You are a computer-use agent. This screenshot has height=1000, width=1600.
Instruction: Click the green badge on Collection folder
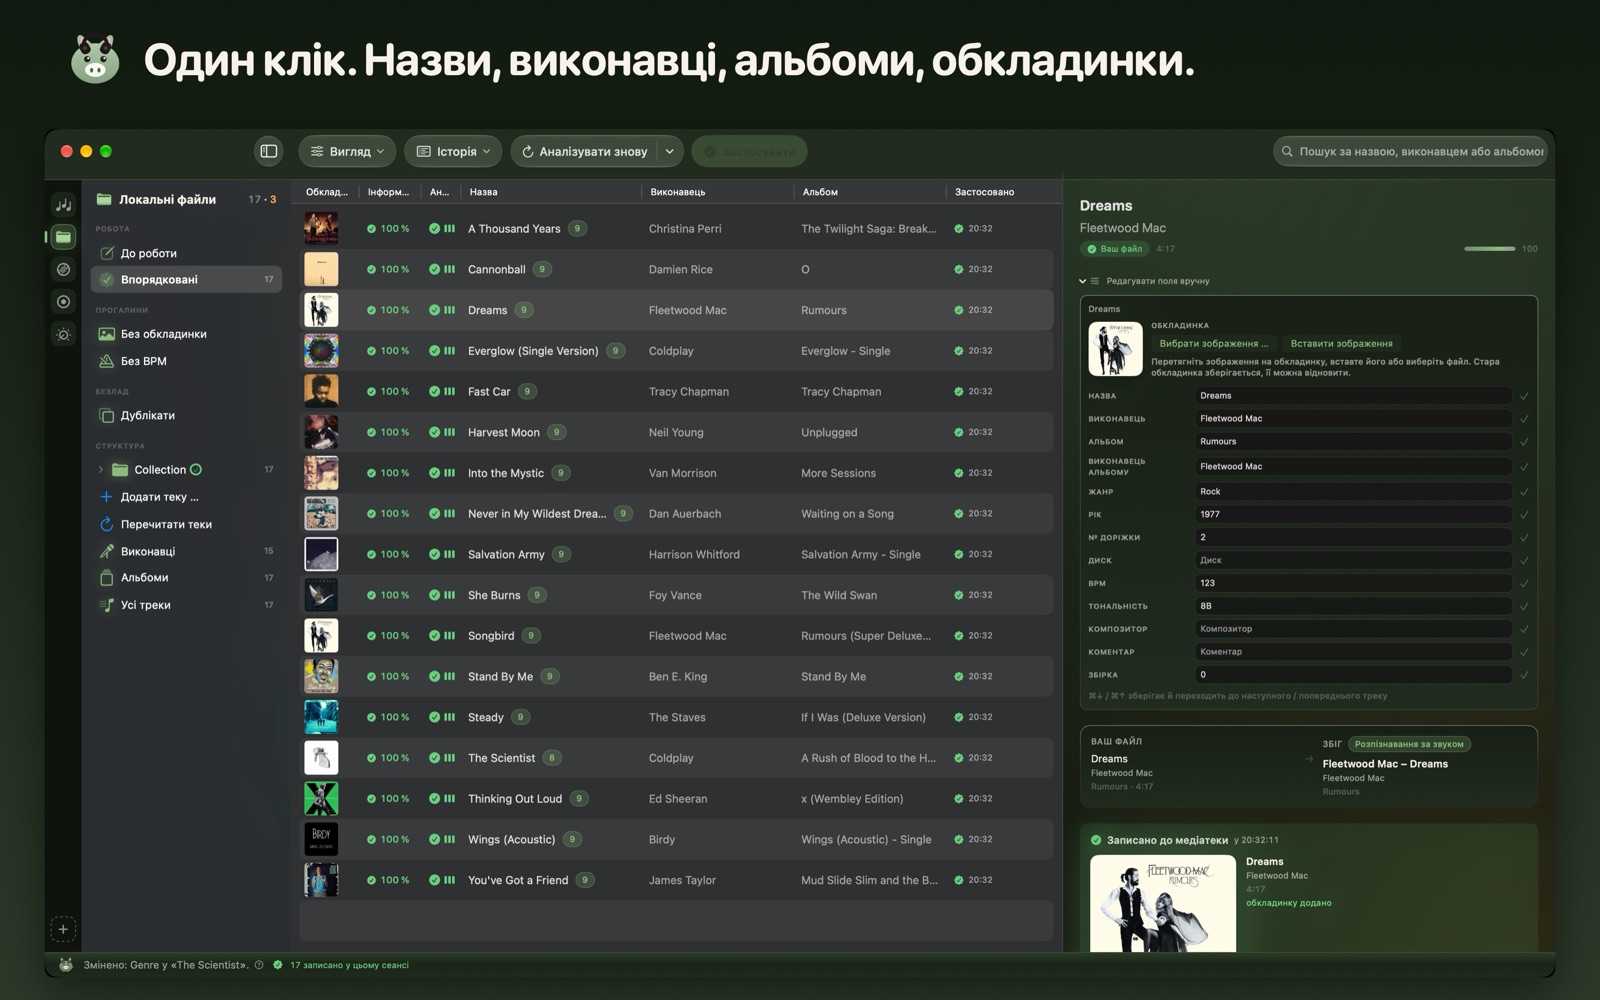[x=196, y=469]
